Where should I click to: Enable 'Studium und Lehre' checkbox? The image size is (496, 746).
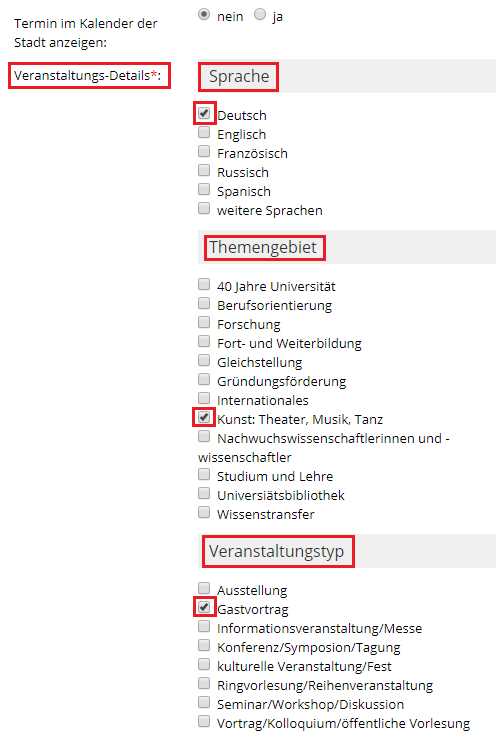click(204, 474)
